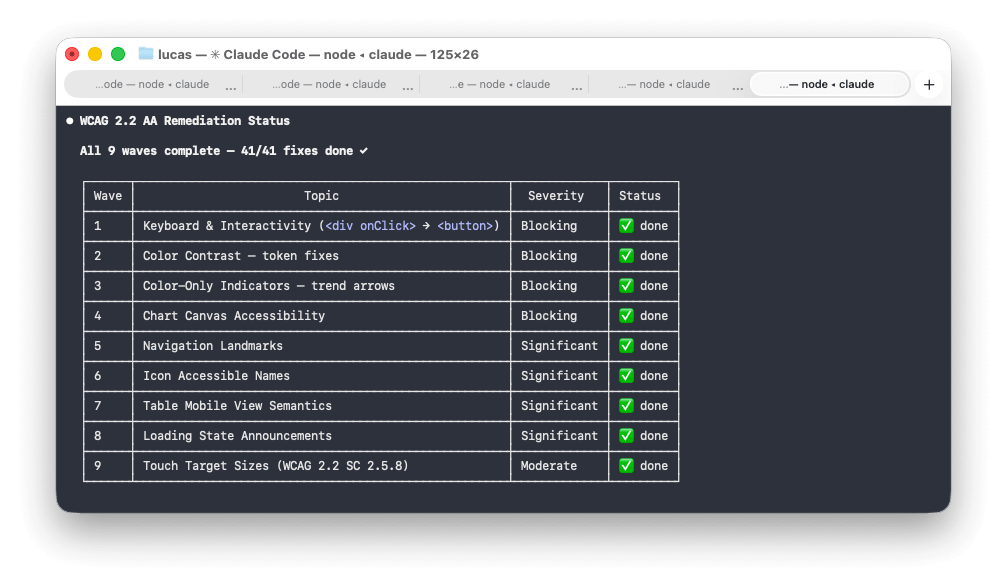
Task: Click the green check for Navigation Landmarks row
Action: [x=627, y=346]
